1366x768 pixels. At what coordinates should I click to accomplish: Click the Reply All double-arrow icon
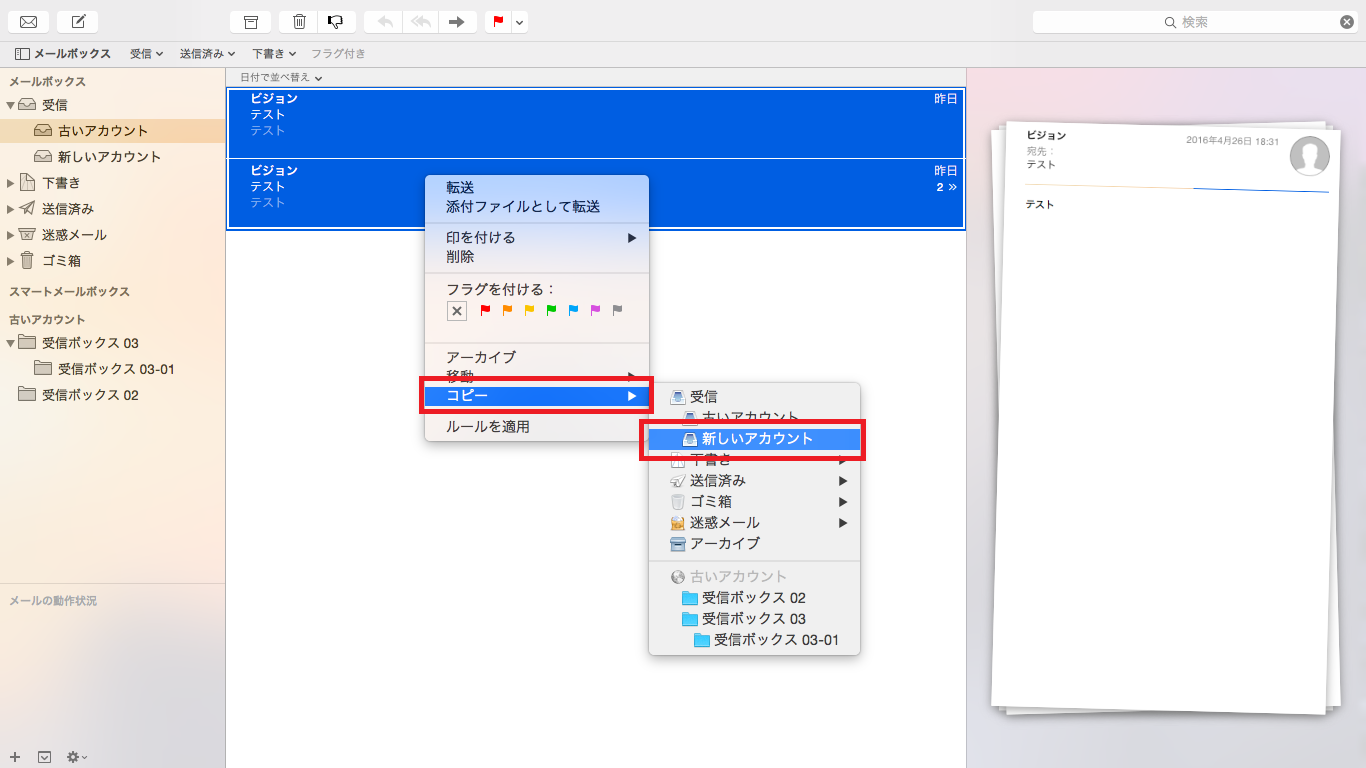click(x=420, y=22)
